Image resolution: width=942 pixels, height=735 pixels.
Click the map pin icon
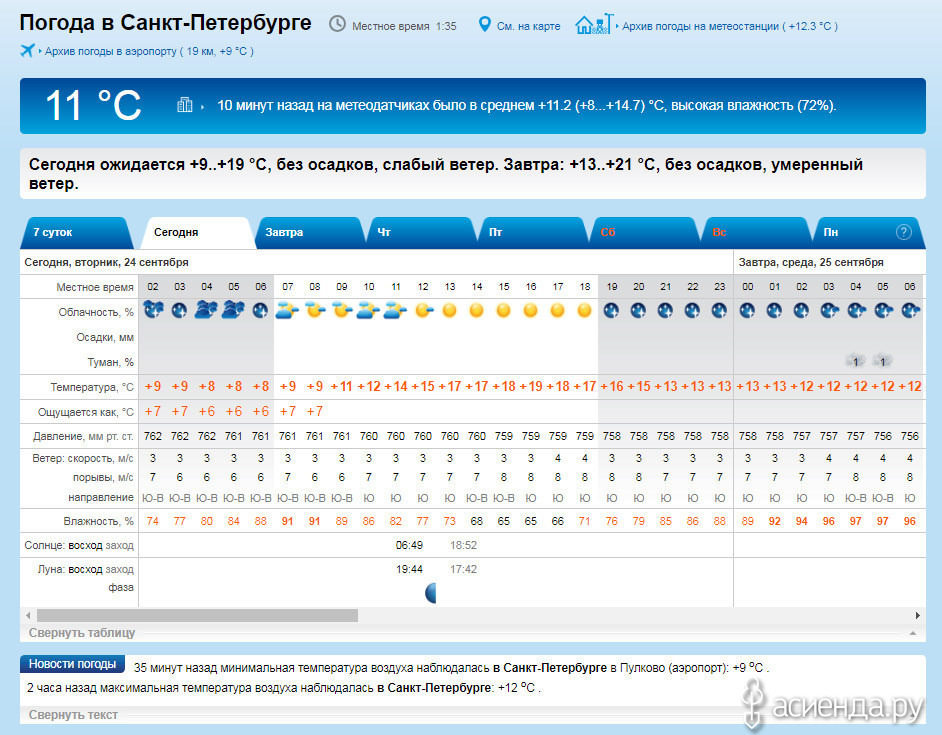click(x=485, y=24)
